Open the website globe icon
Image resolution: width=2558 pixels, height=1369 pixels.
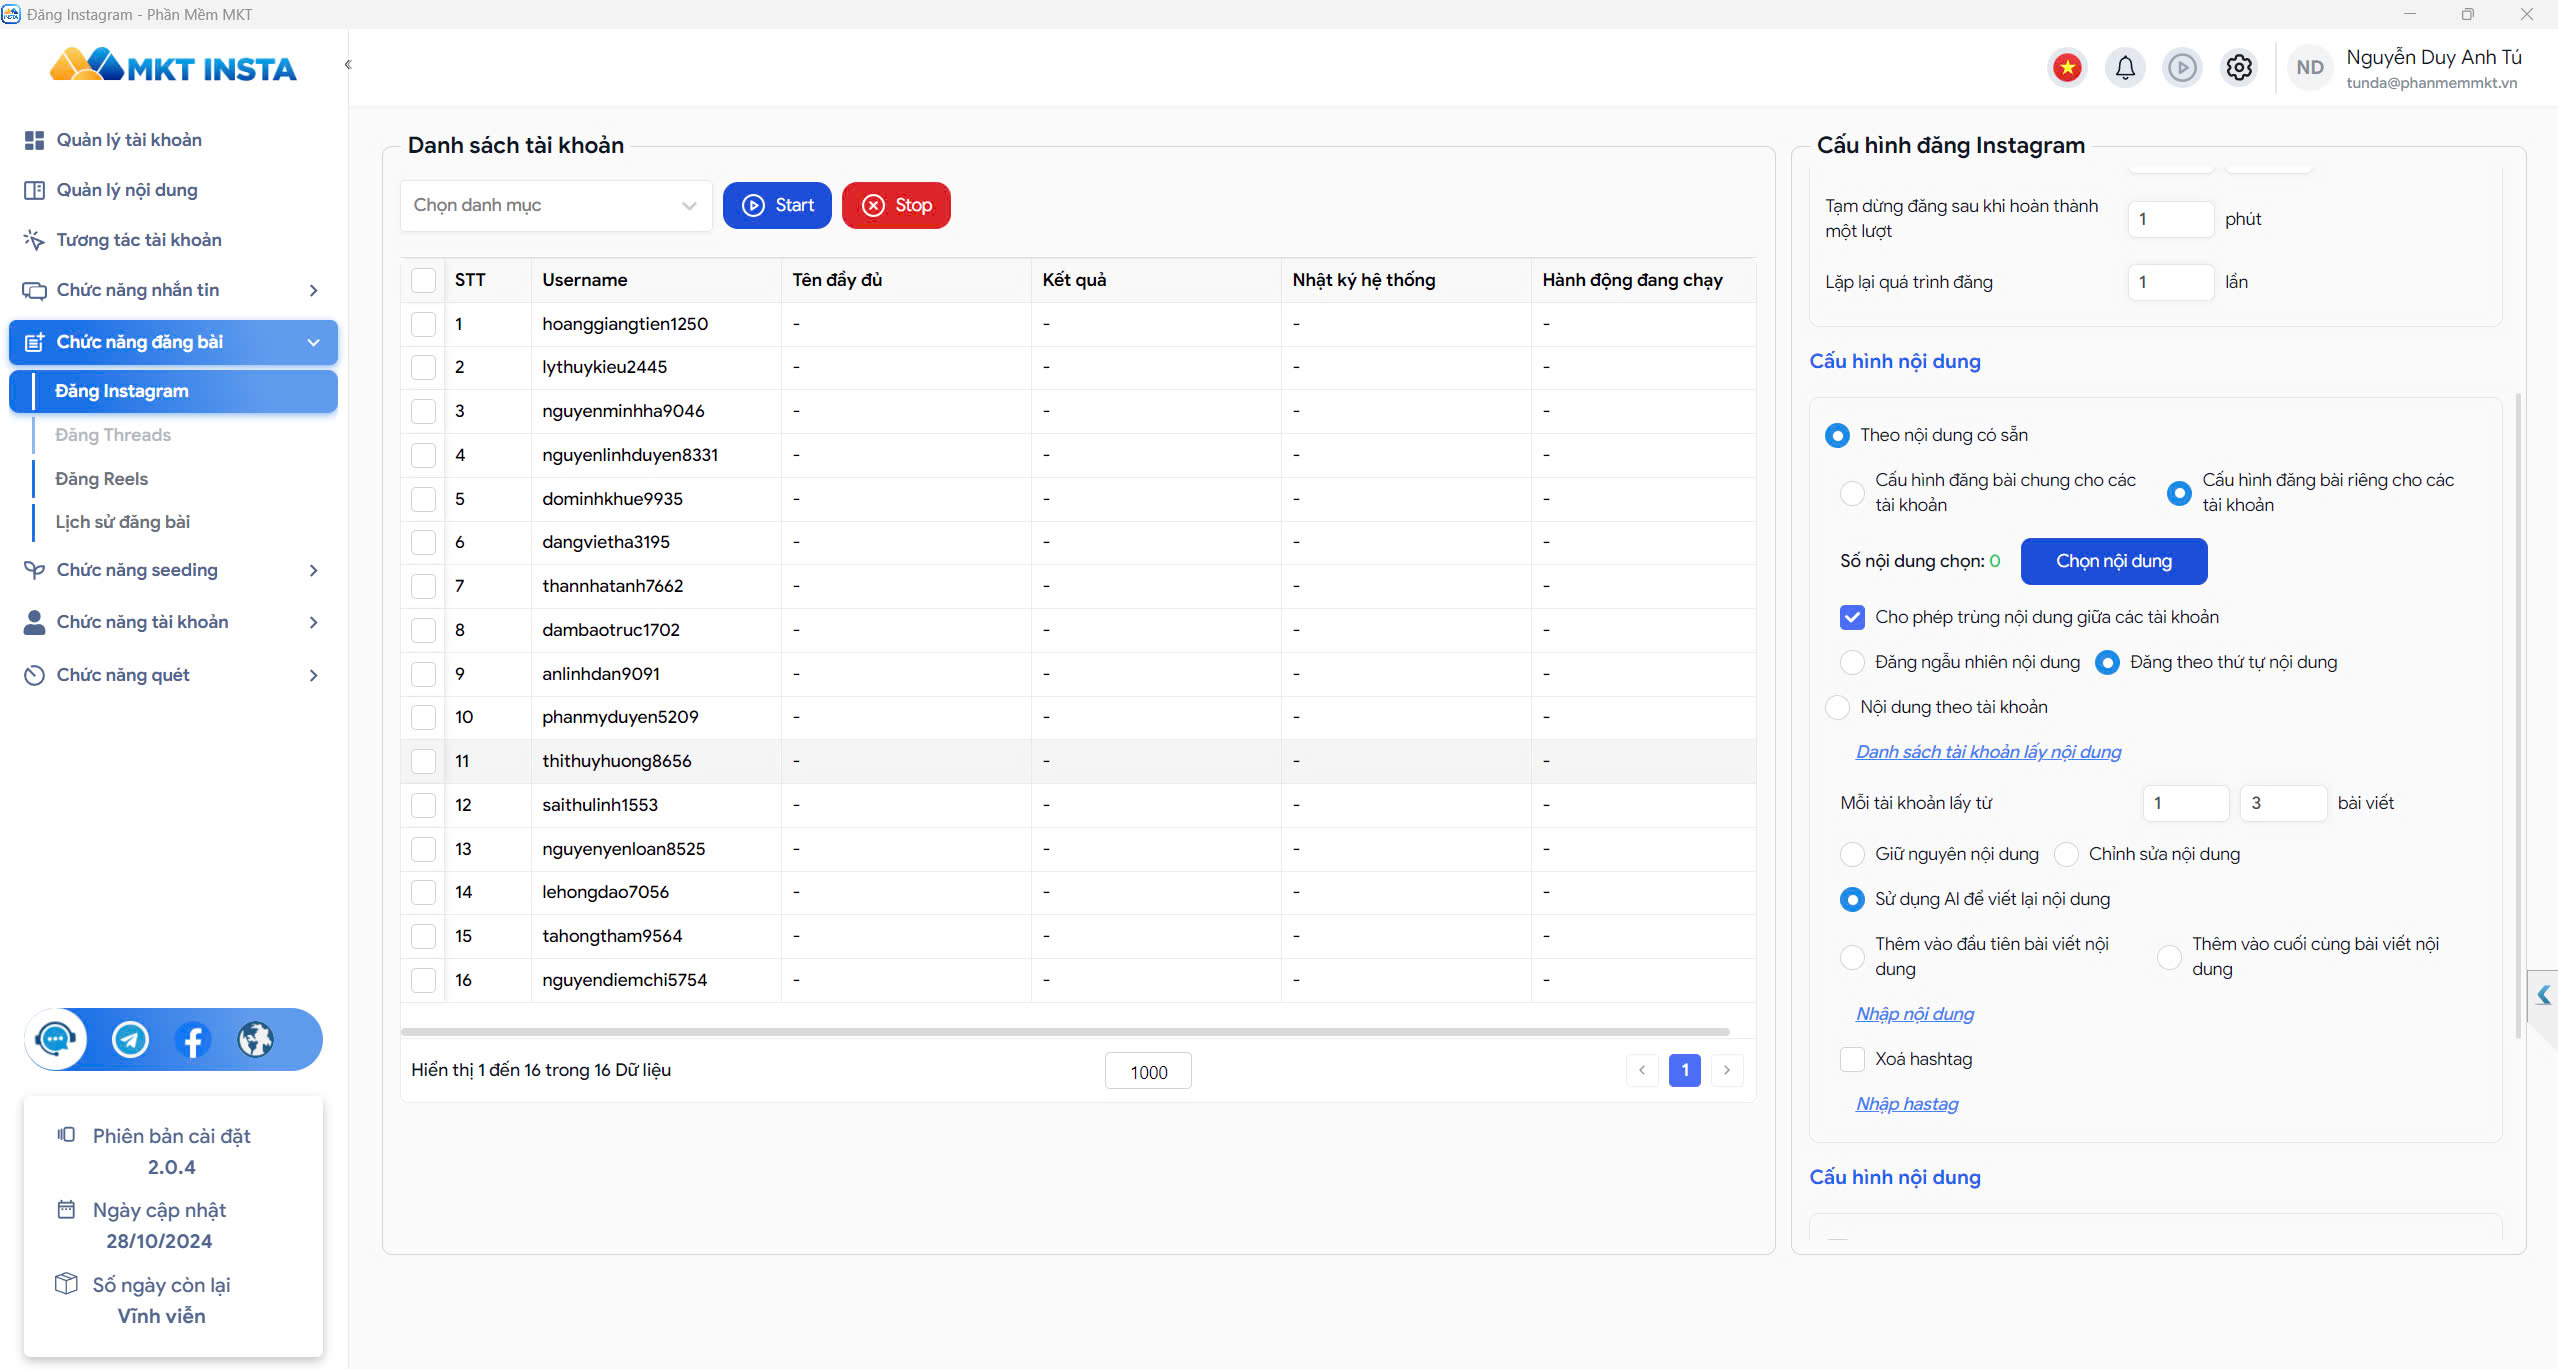tap(256, 1039)
